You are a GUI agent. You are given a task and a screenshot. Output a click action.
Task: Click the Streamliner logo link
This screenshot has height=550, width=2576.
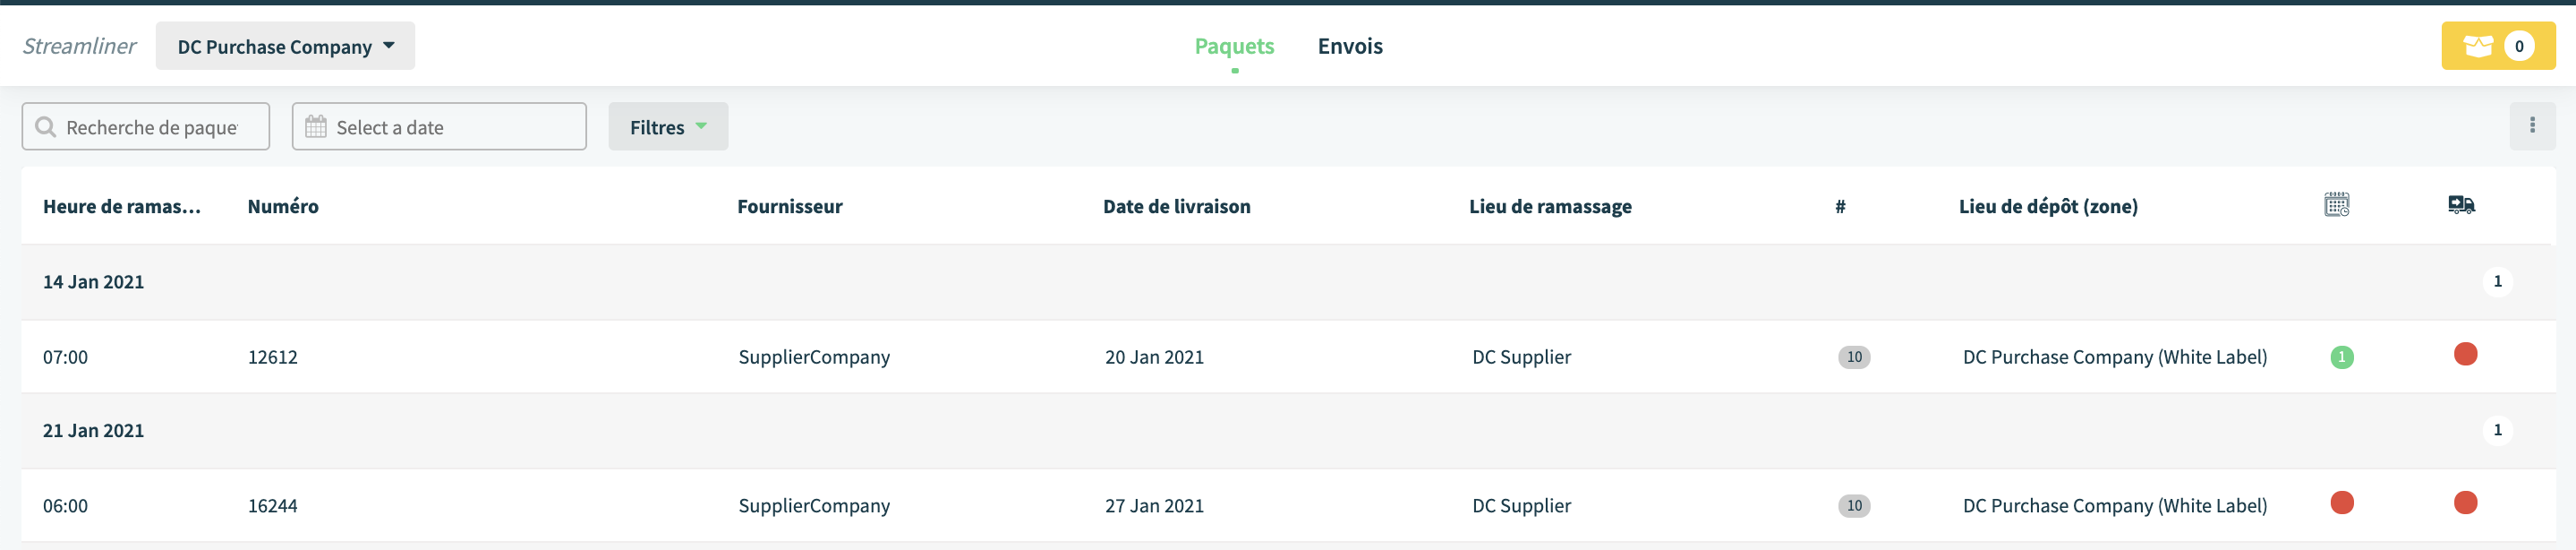[x=79, y=46]
